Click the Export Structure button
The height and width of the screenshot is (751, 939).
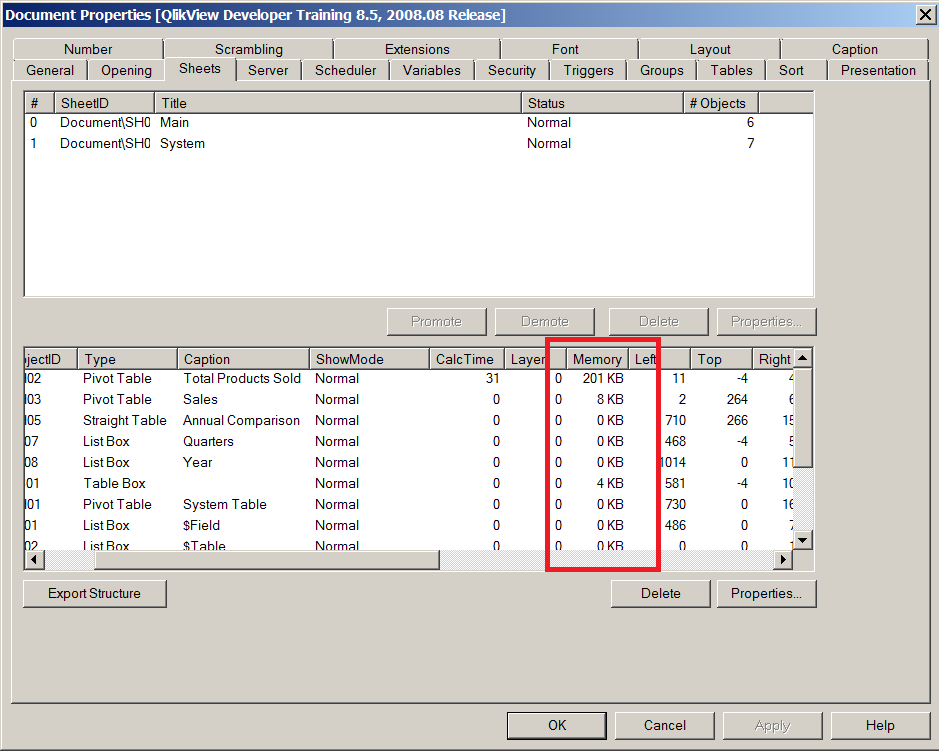(94, 593)
